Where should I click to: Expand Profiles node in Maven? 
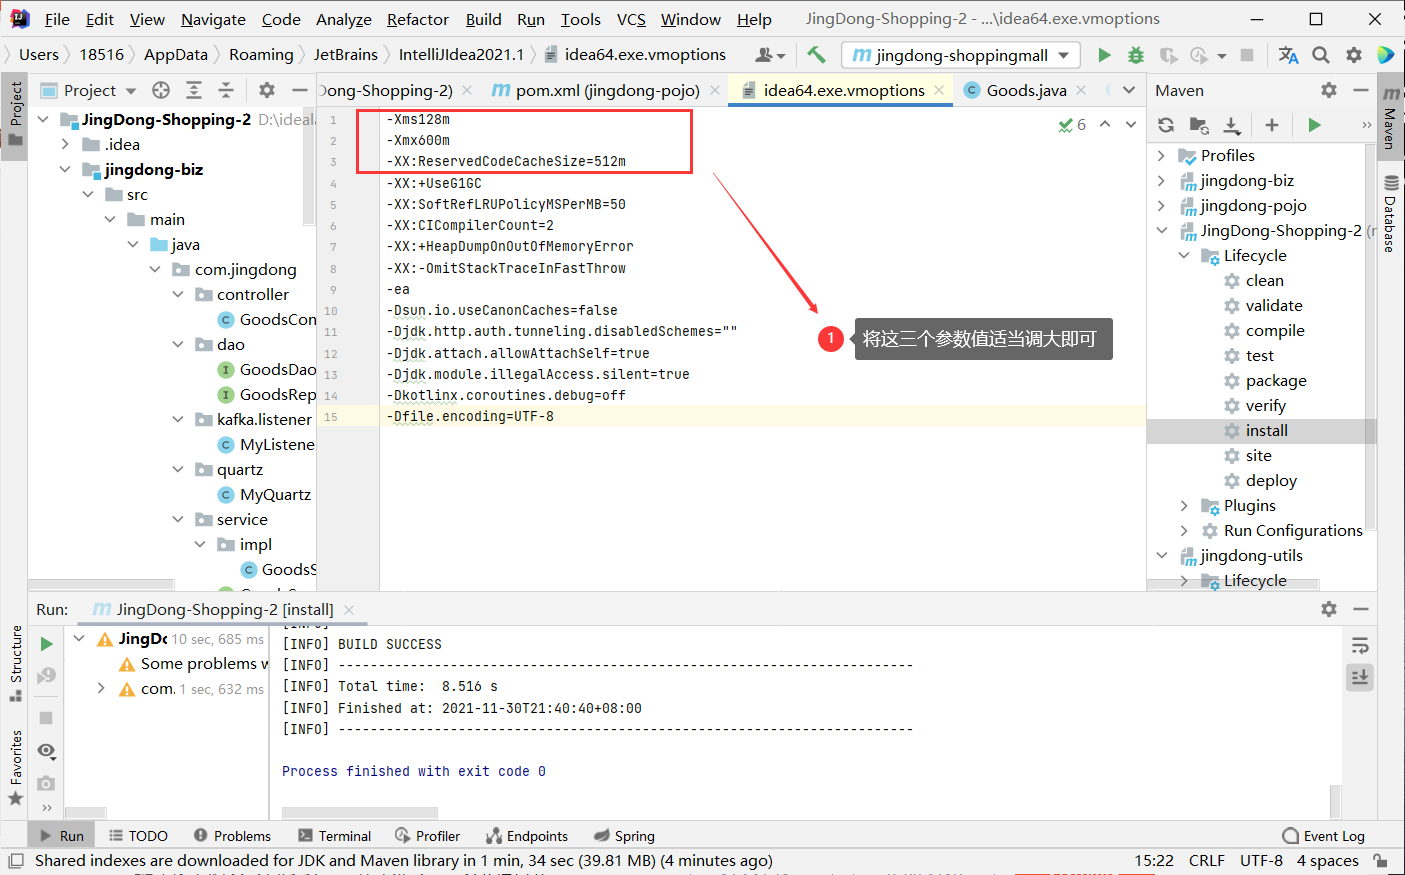point(1161,155)
